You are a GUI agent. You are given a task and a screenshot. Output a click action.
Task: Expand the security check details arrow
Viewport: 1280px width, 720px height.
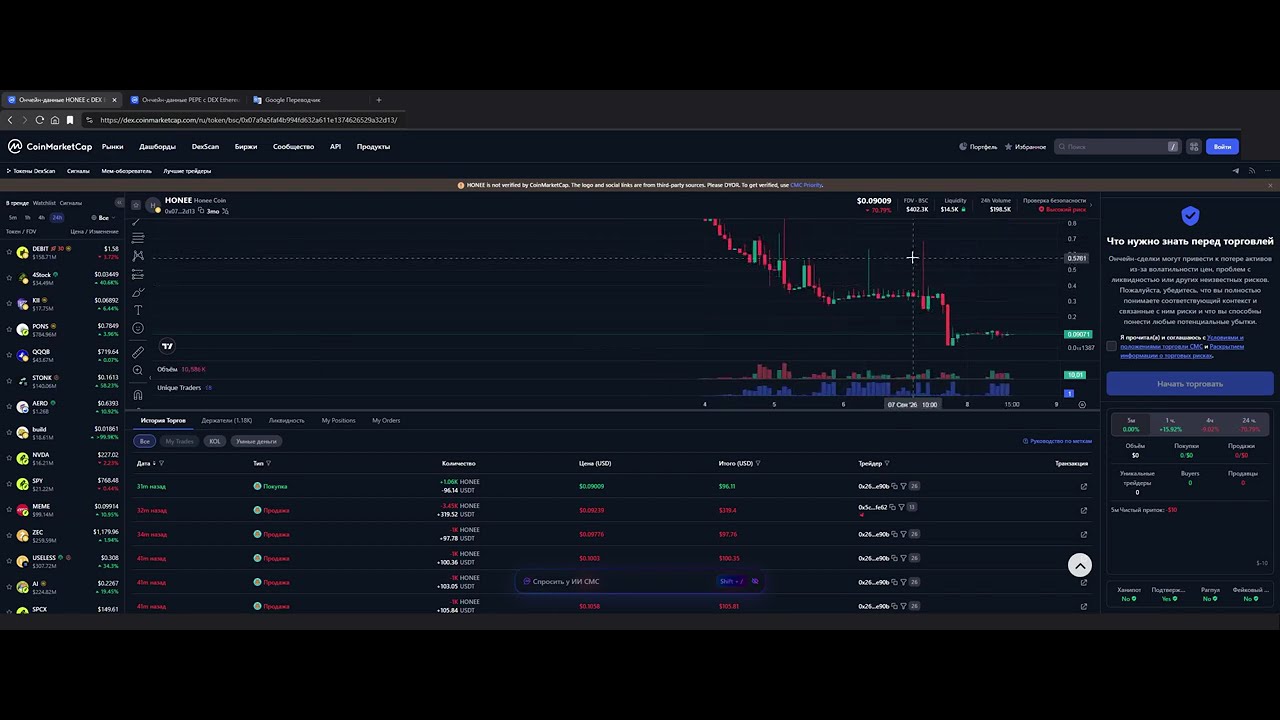pos(1091,205)
